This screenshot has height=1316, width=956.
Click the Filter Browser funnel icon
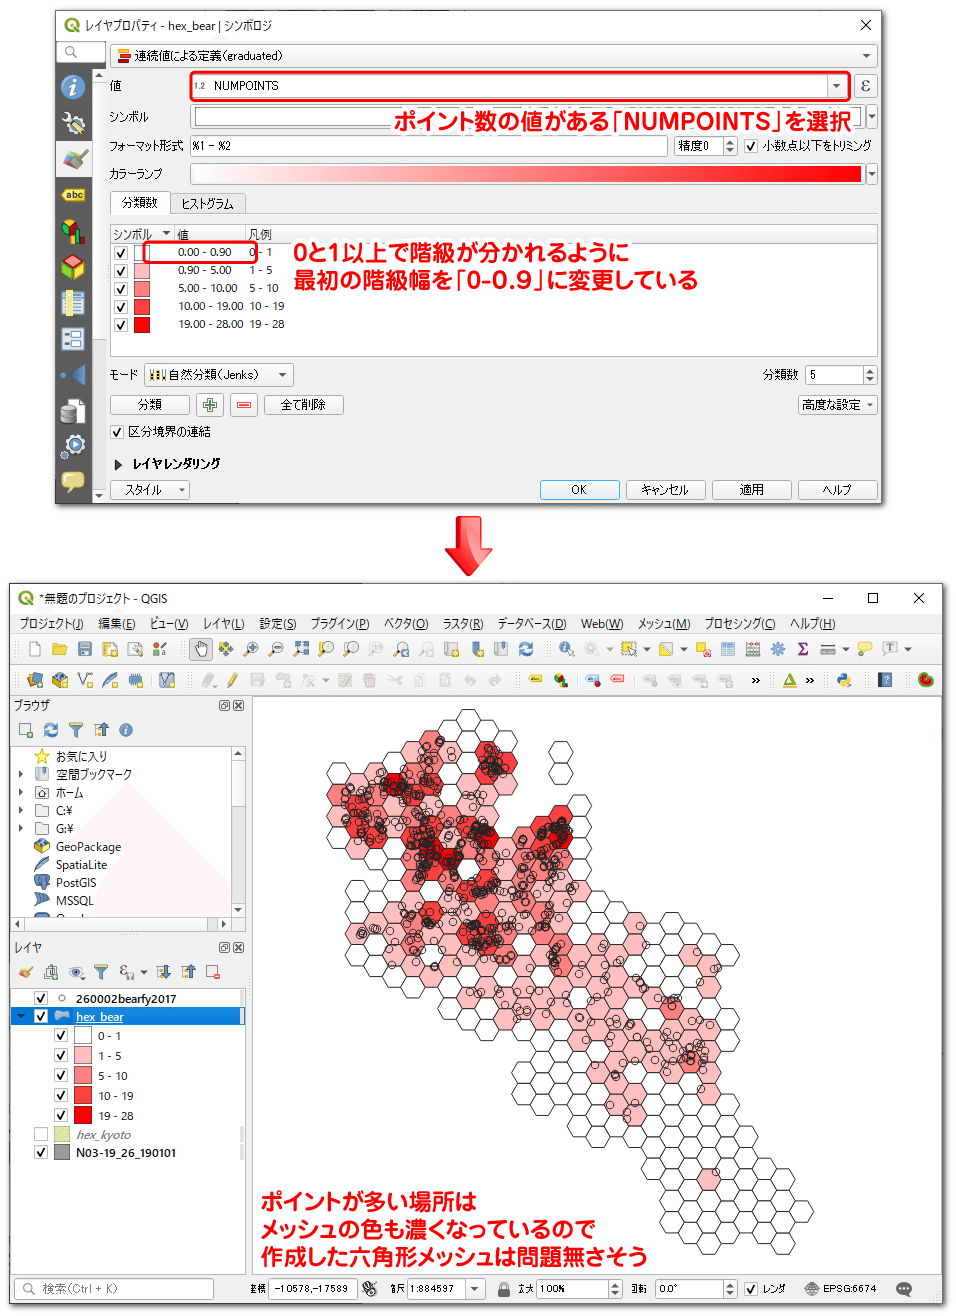coord(76,730)
